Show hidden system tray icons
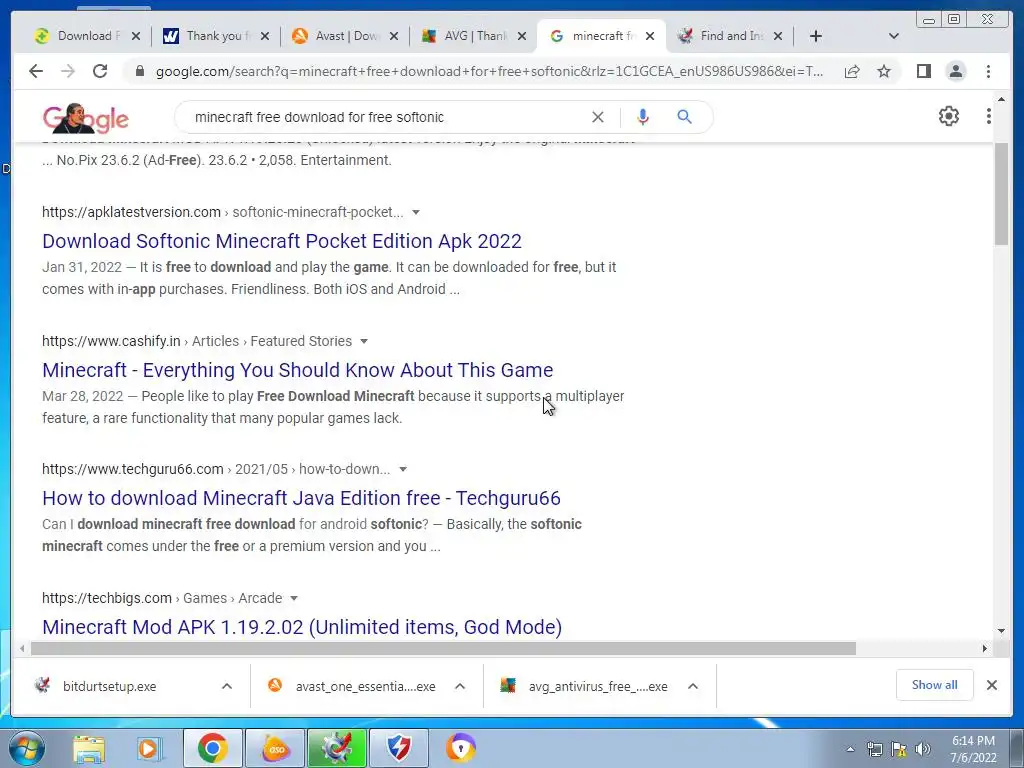Image resolution: width=1024 pixels, height=768 pixels. click(x=850, y=749)
